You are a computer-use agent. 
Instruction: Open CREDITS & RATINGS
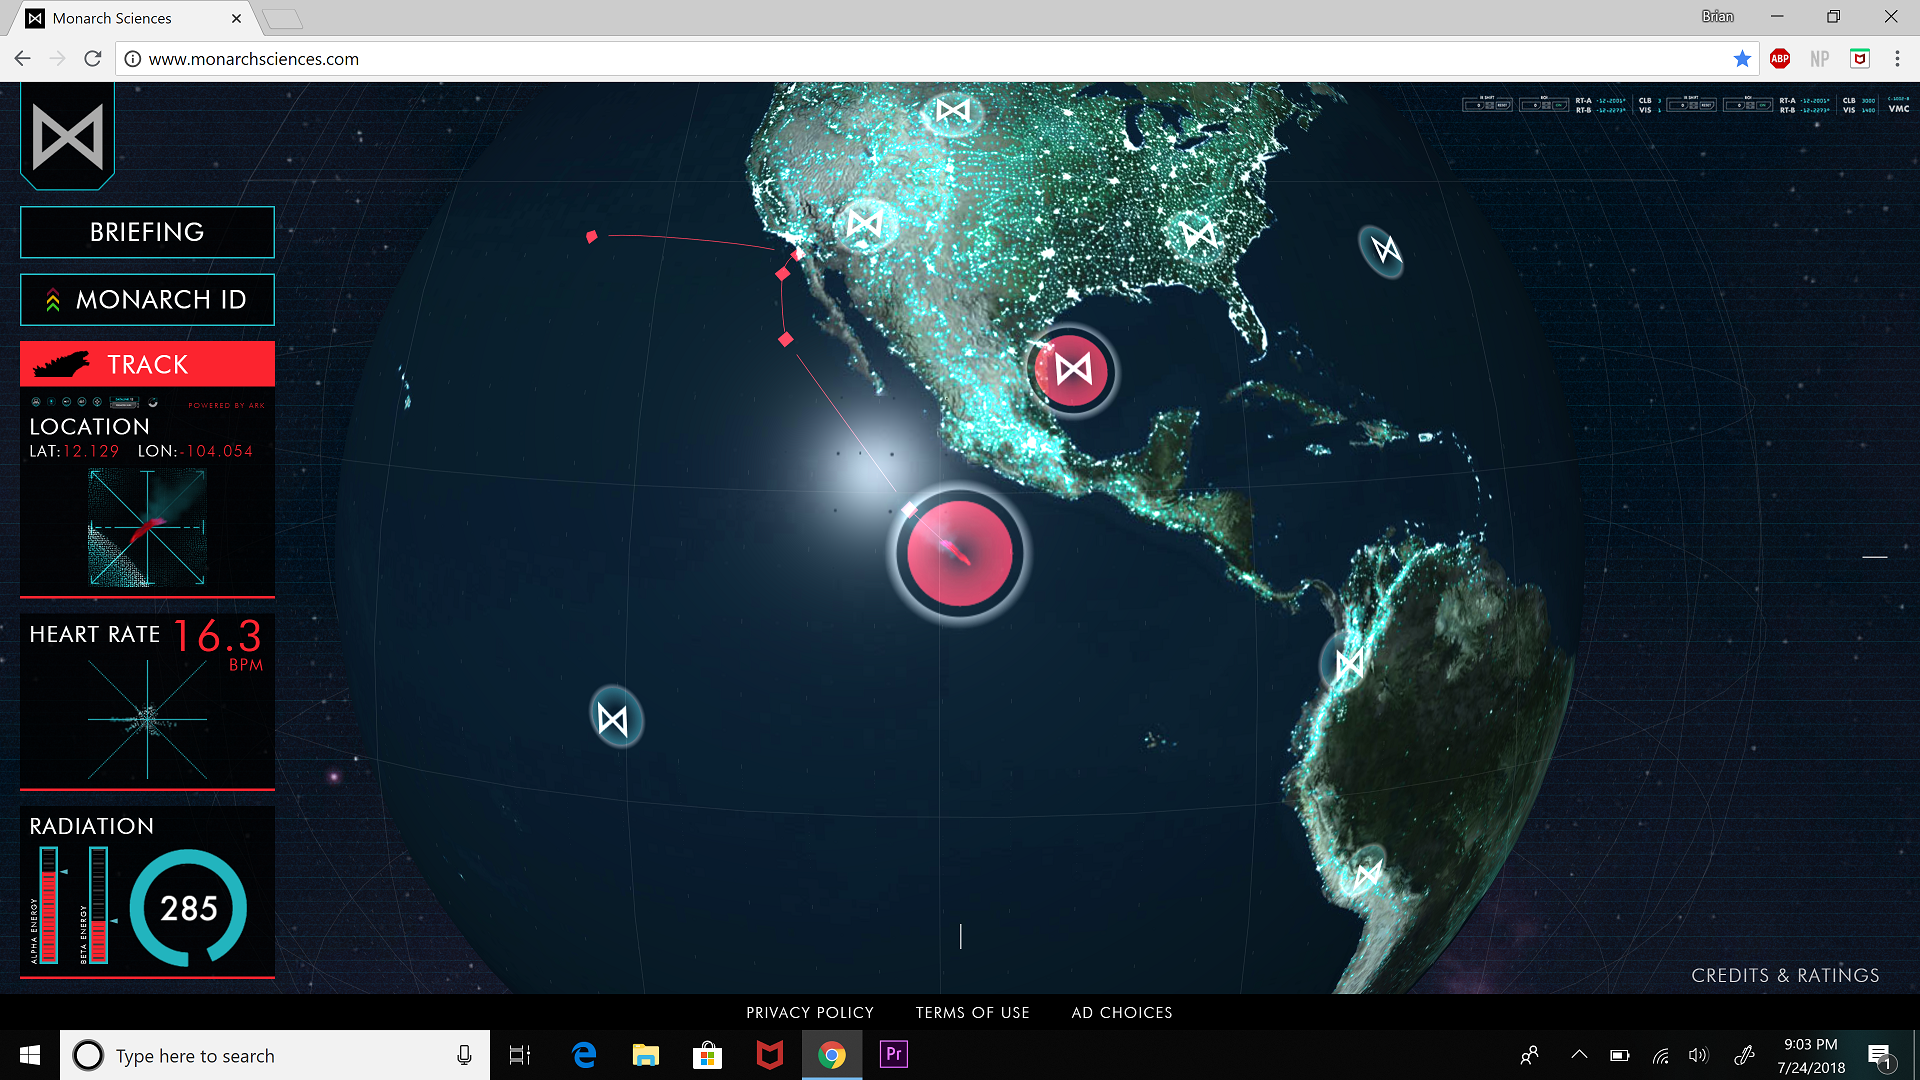coord(1785,975)
